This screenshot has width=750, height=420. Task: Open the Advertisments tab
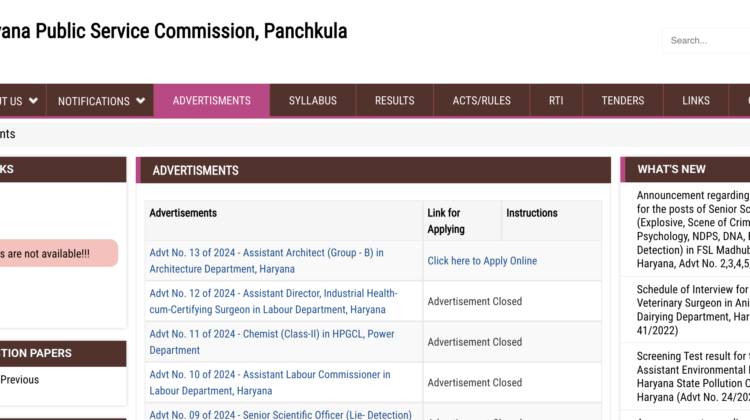[211, 101]
